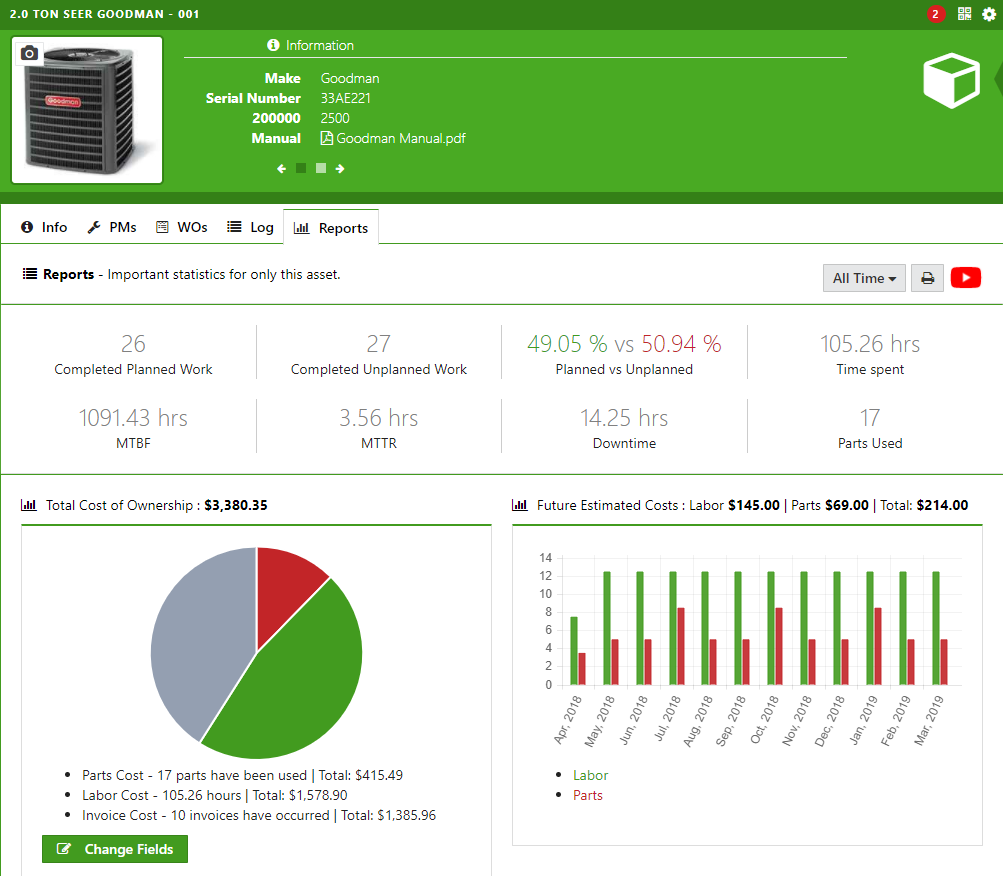Open the QR code scanner icon
Screen dimensions: 1003x876
click(x=965, y=14)
